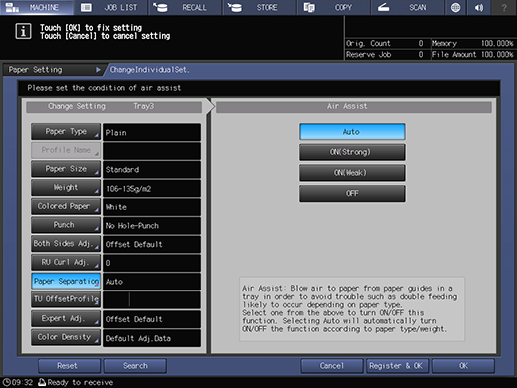Click the Plain paper type value

[152, 132]
